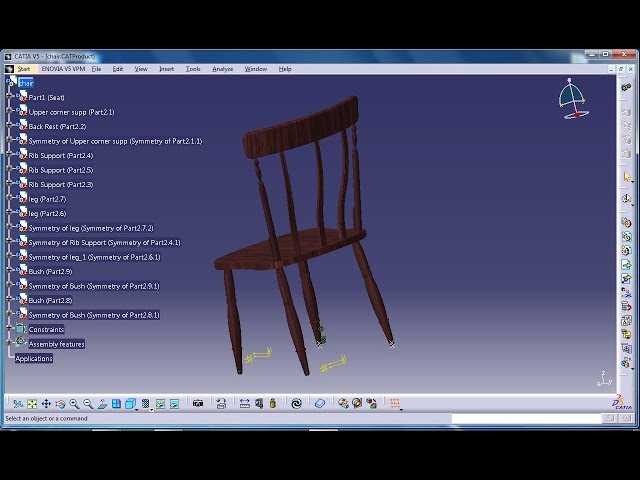Select Symmetry of leg (Symmetry of Part2.7.2)
Viewport: 640px width, 480px height.
[91, 228]
